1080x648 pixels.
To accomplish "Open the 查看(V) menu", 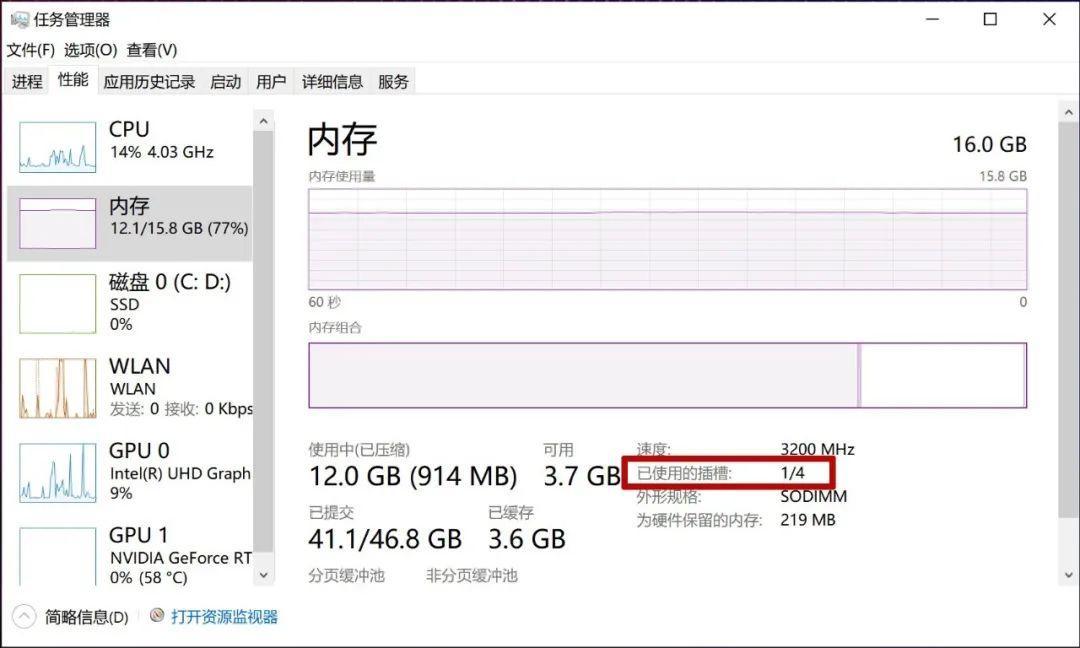I will pos(152,48).
